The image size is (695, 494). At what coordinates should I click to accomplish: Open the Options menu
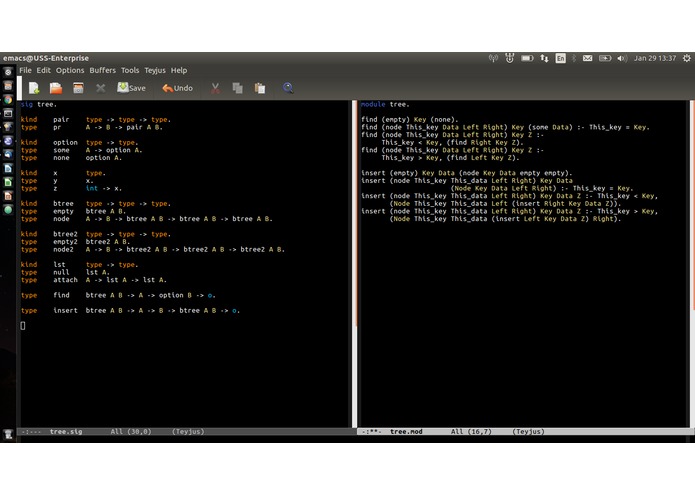point(70,70)
